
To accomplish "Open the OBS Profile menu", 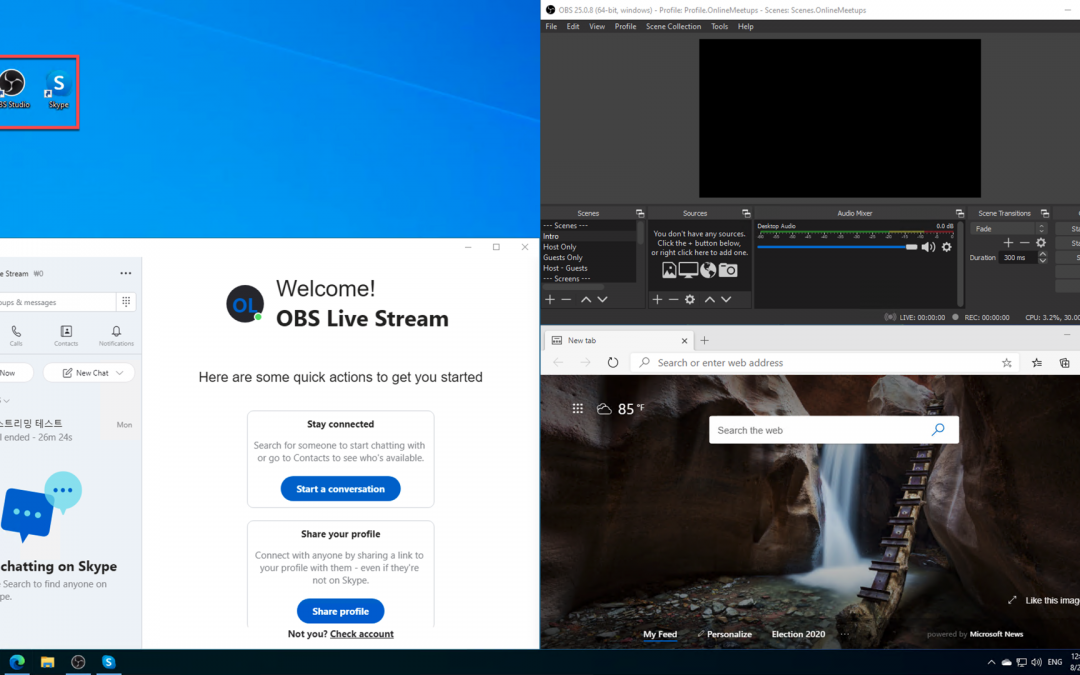I will 625,26.
